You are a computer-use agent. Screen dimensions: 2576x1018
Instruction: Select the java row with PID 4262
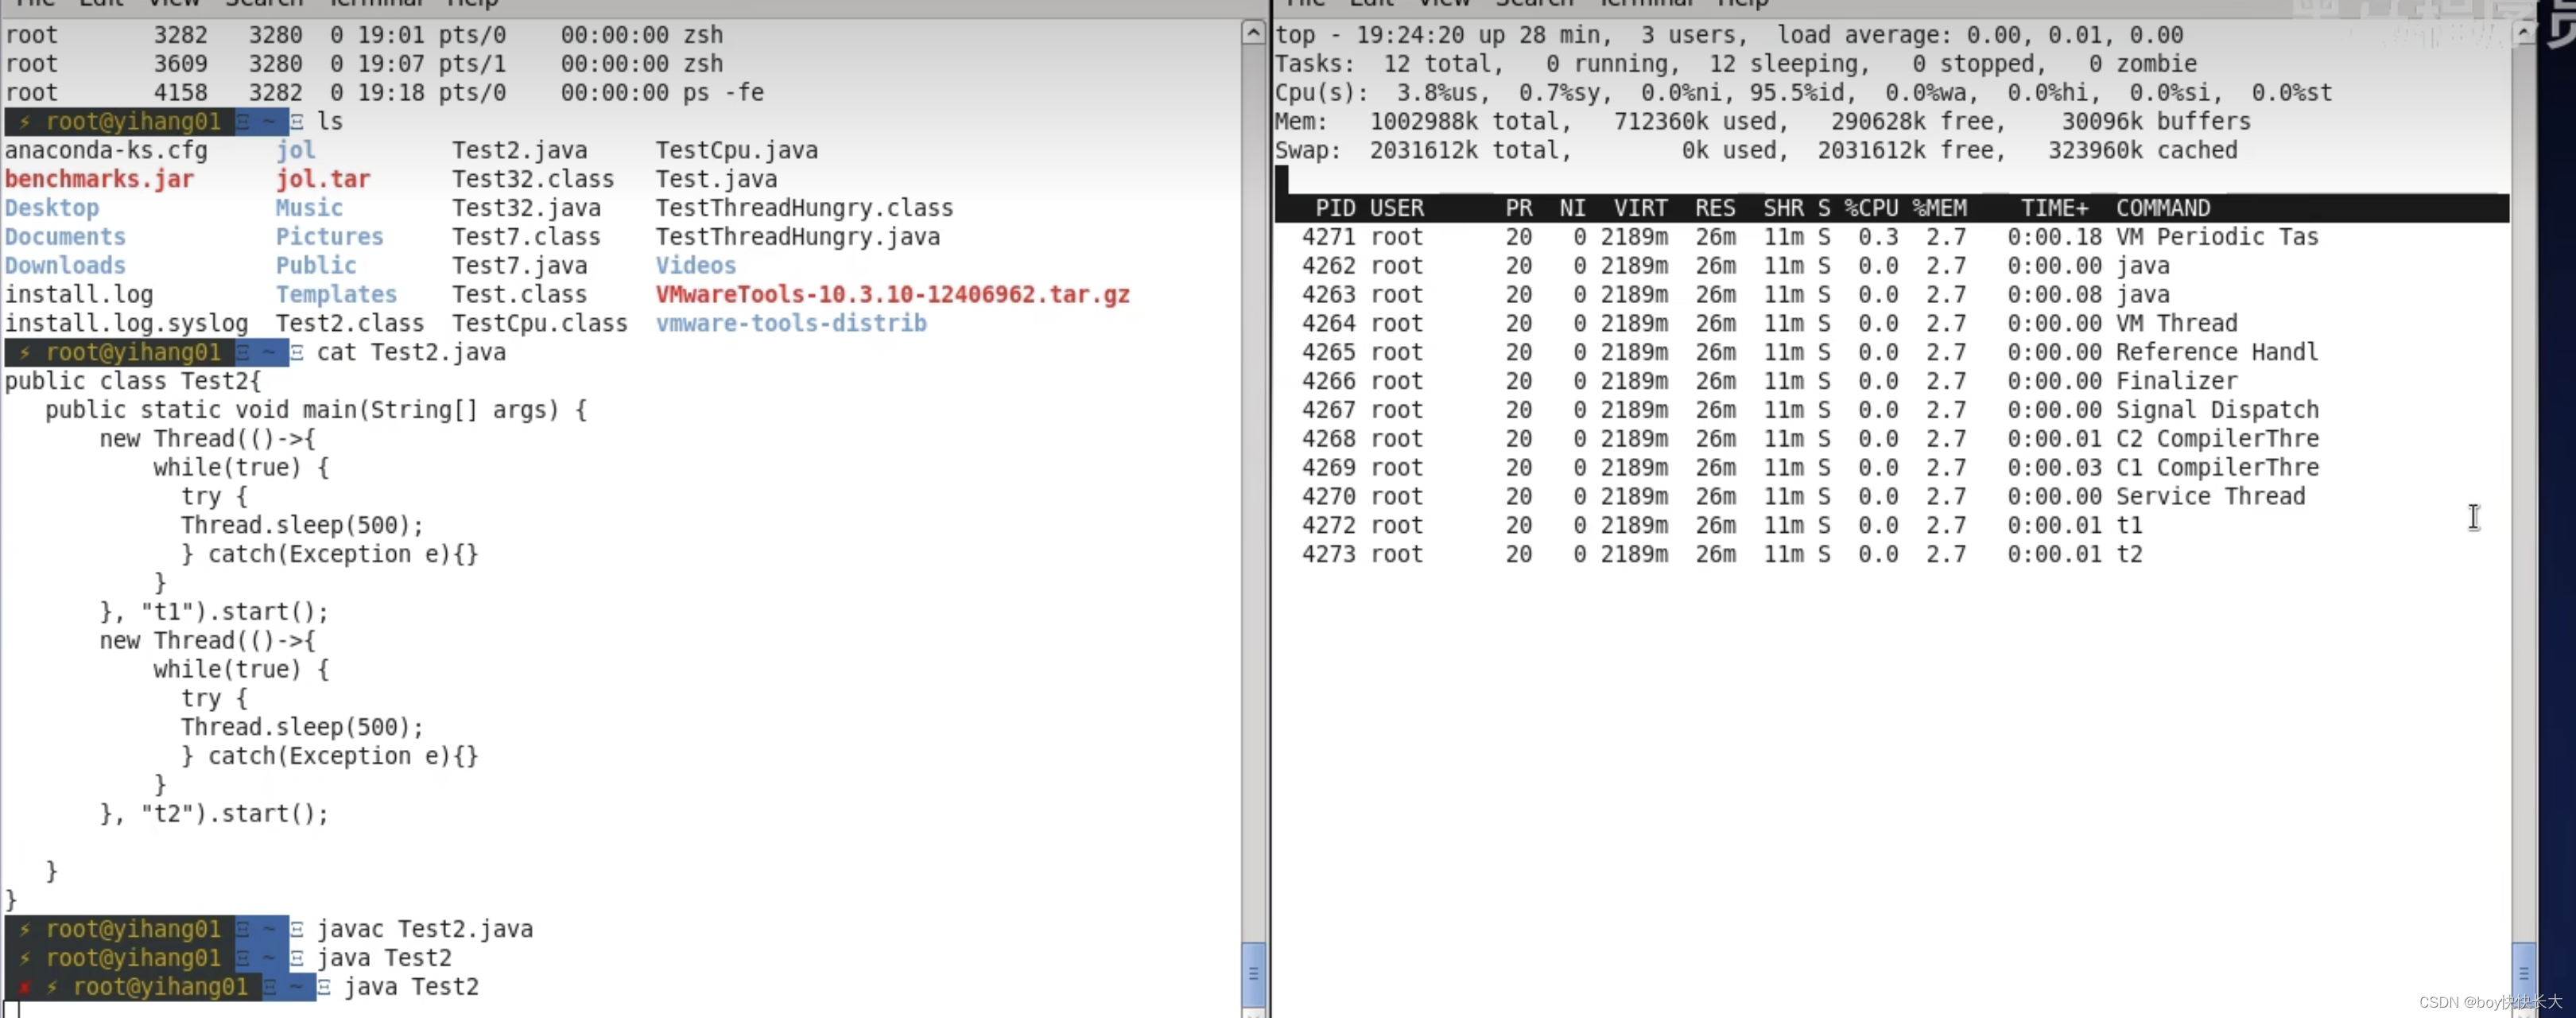click(x=1735, y=266)
